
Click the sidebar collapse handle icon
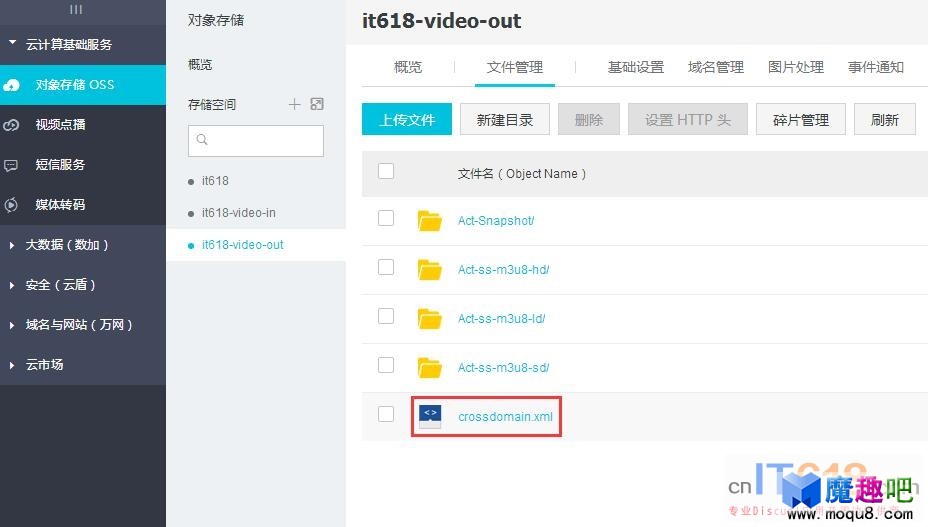tap(76, 9)
